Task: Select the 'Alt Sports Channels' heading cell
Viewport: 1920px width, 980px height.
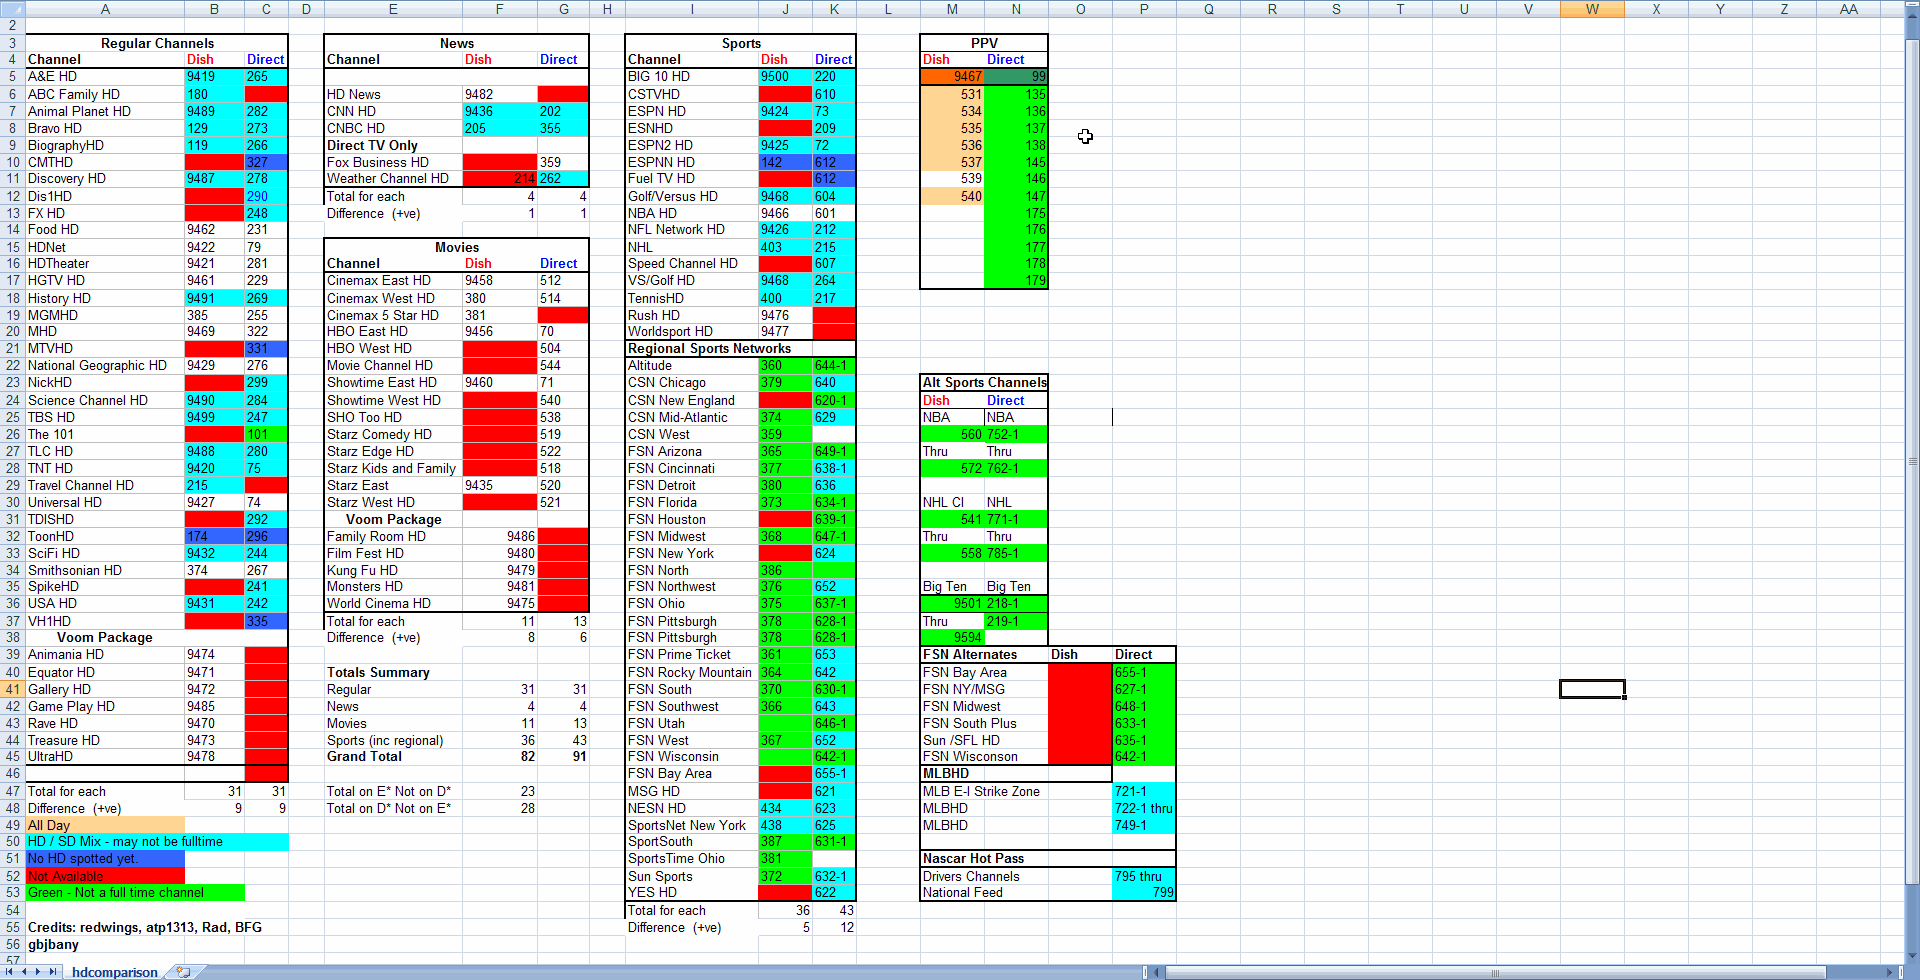Action: (984, 382)
